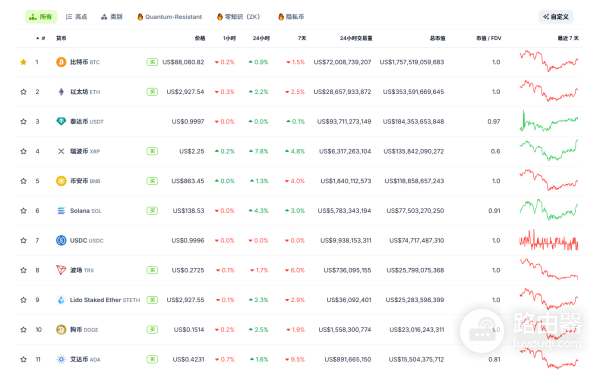Star the USDT row as favorite
The width and height of the screenshot is (600, 371).
23,122
